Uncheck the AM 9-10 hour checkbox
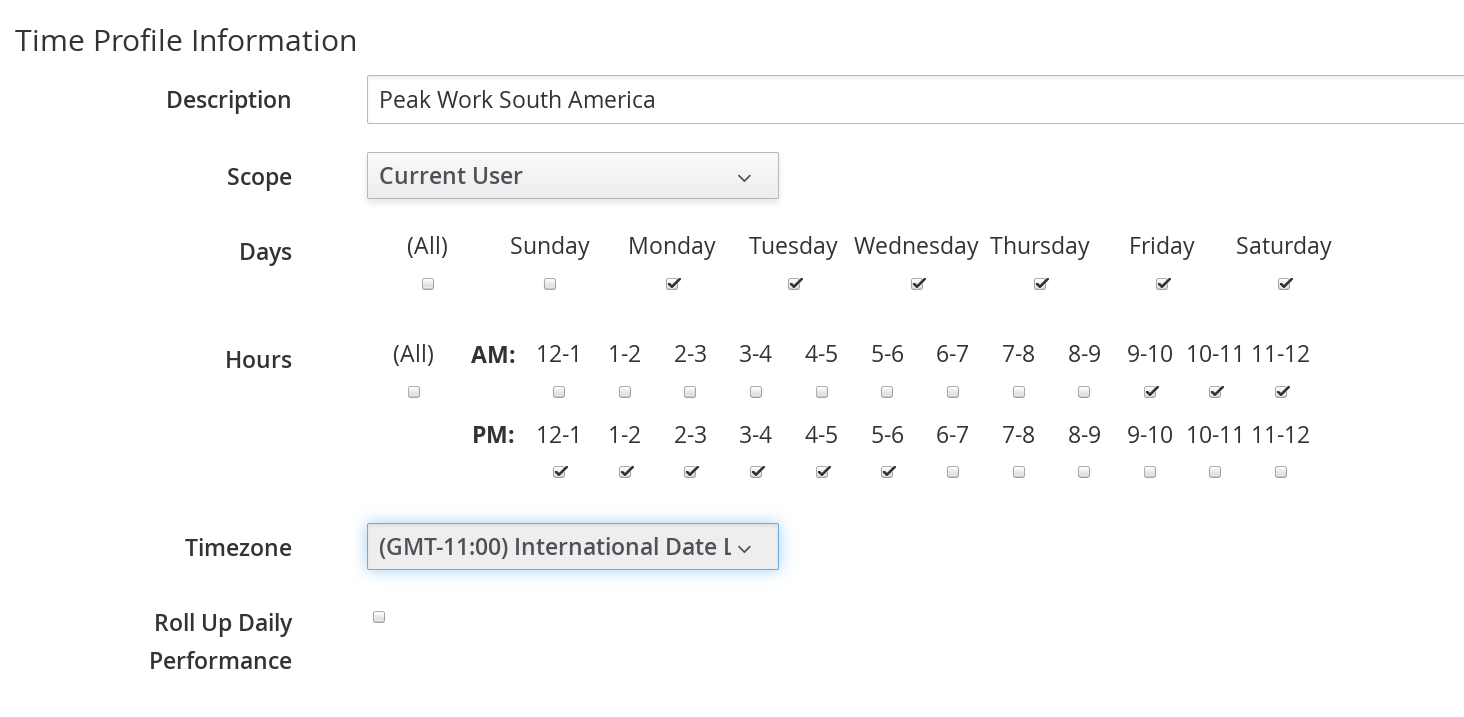The image size is (1464, 717). pos(1150,392)
